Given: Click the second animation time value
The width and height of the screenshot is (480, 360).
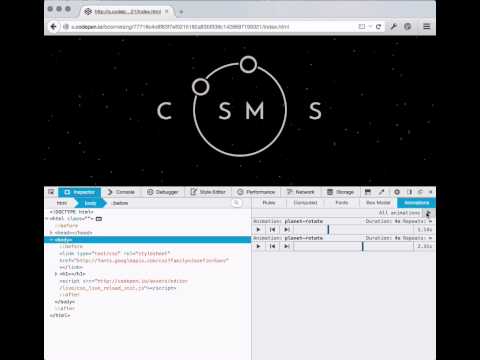Looking at the screenshot, I should pyautogui.click(x=425, y=246).
